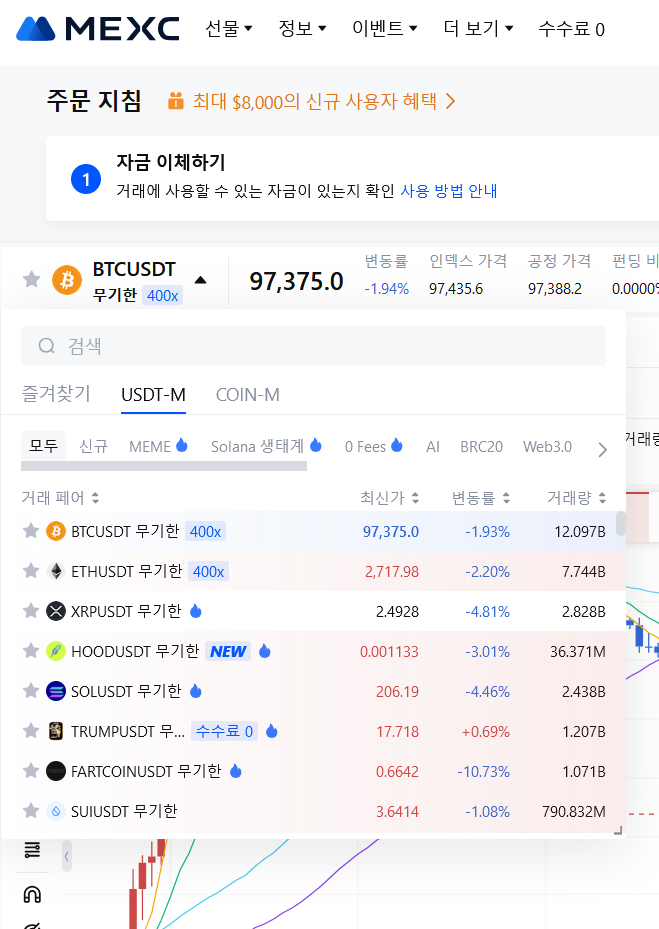Click the TRUMP coin icon
The width and height of the screenshot is (659, 929).
pyautogui.click(x=56, y=731)
